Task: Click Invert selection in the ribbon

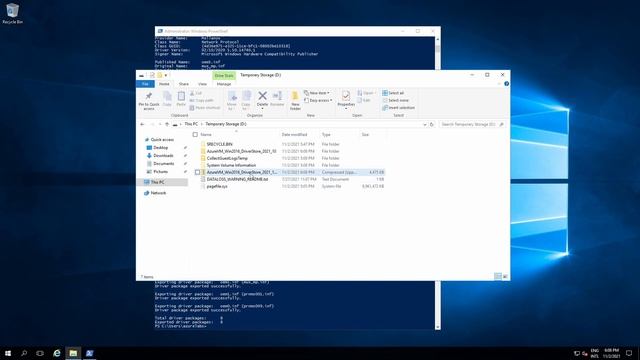Action: [398, 108]
